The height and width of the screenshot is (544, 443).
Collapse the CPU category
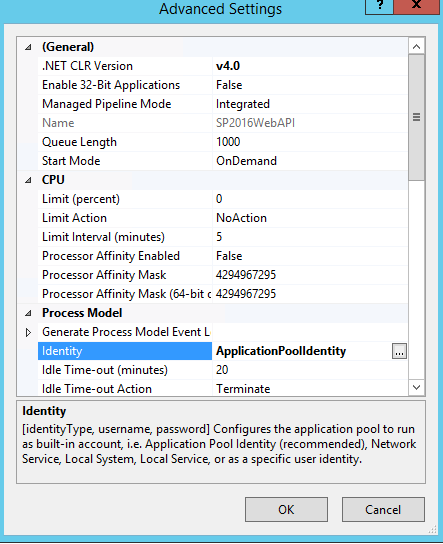tap(28, 180)
